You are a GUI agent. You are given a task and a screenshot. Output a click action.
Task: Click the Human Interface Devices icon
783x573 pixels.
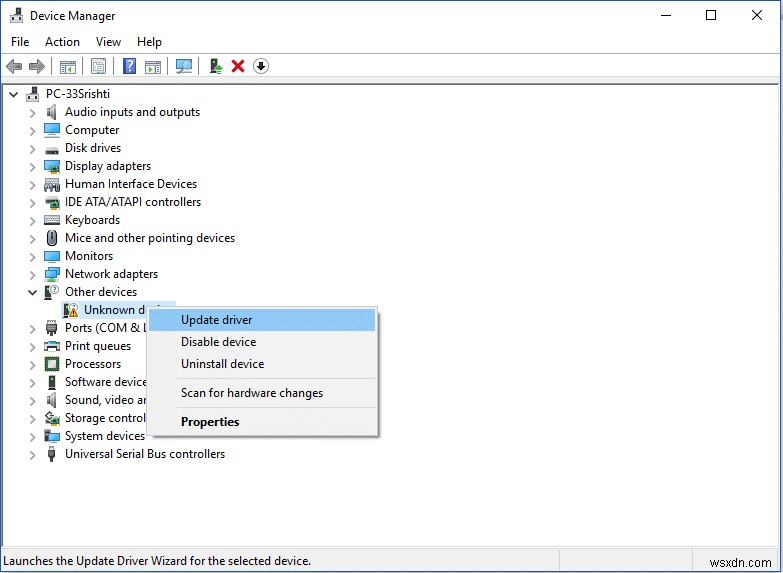[x=52, y=184]
